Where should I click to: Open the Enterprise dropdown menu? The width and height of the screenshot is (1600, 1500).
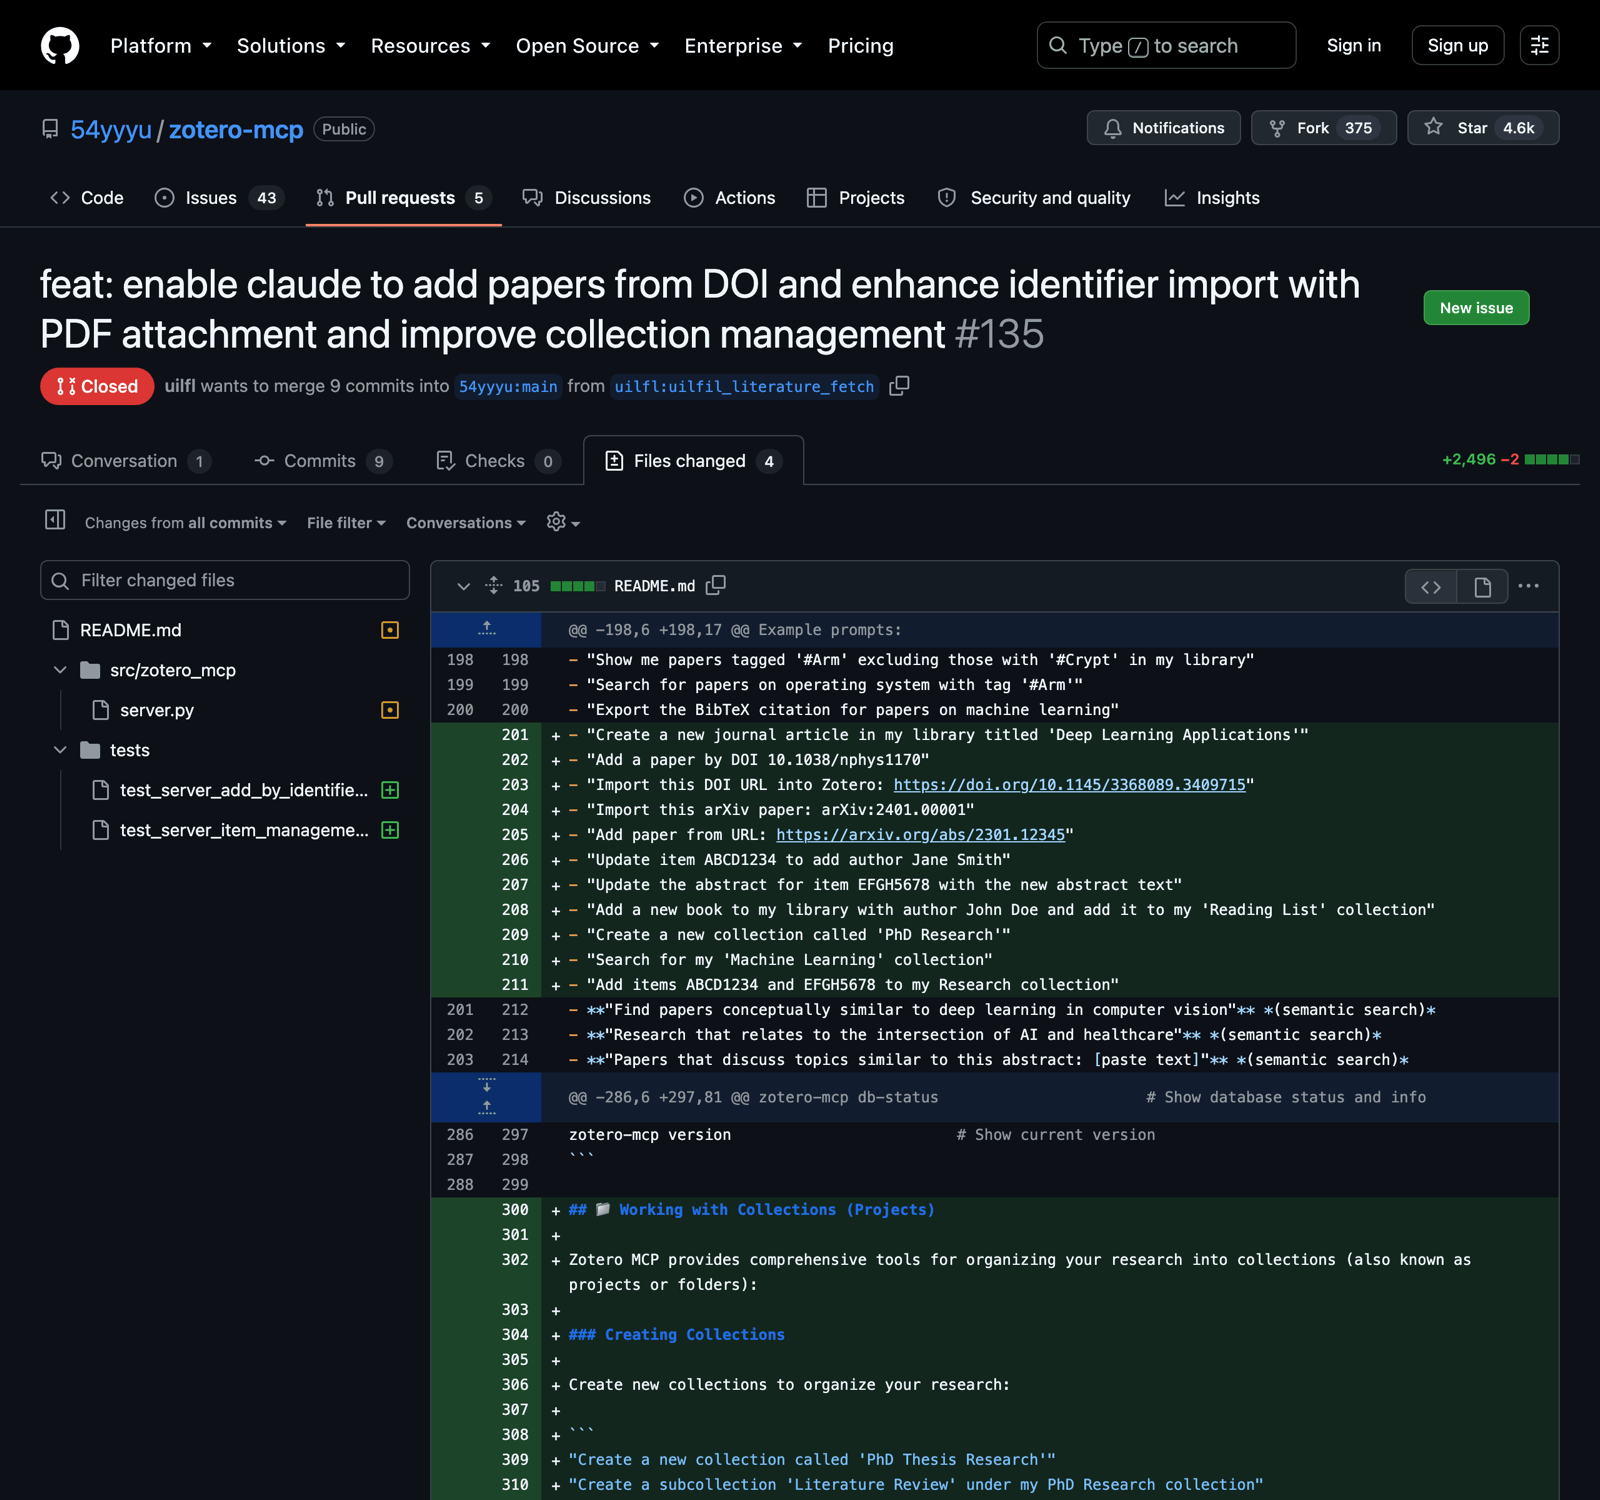[x=744, y=46]
